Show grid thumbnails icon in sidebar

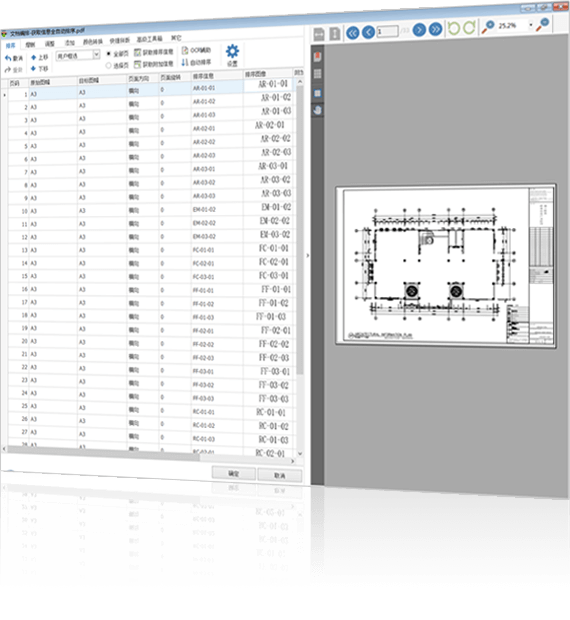click(317, 74)
